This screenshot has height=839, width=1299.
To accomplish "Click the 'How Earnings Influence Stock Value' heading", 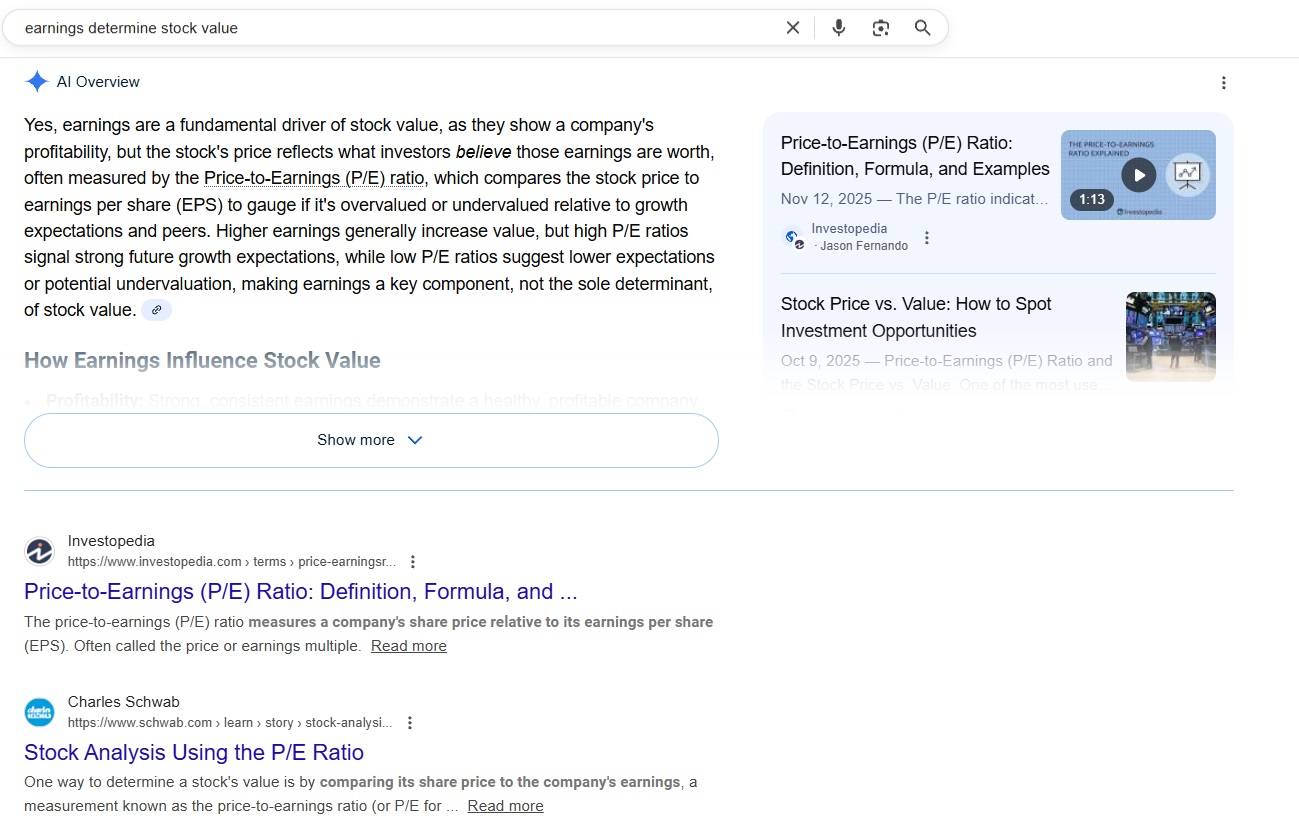I will pos(202,360).
